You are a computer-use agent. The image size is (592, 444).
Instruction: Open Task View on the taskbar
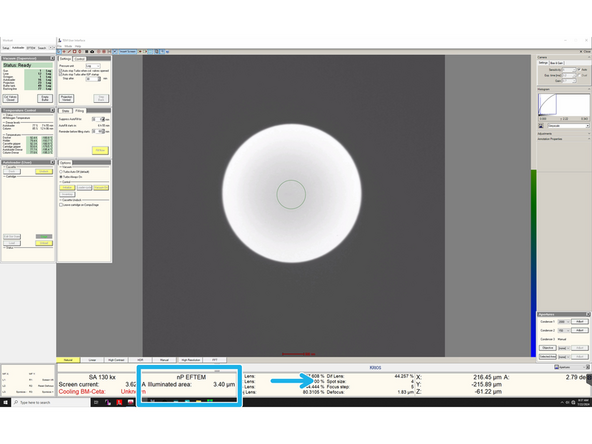96,402
